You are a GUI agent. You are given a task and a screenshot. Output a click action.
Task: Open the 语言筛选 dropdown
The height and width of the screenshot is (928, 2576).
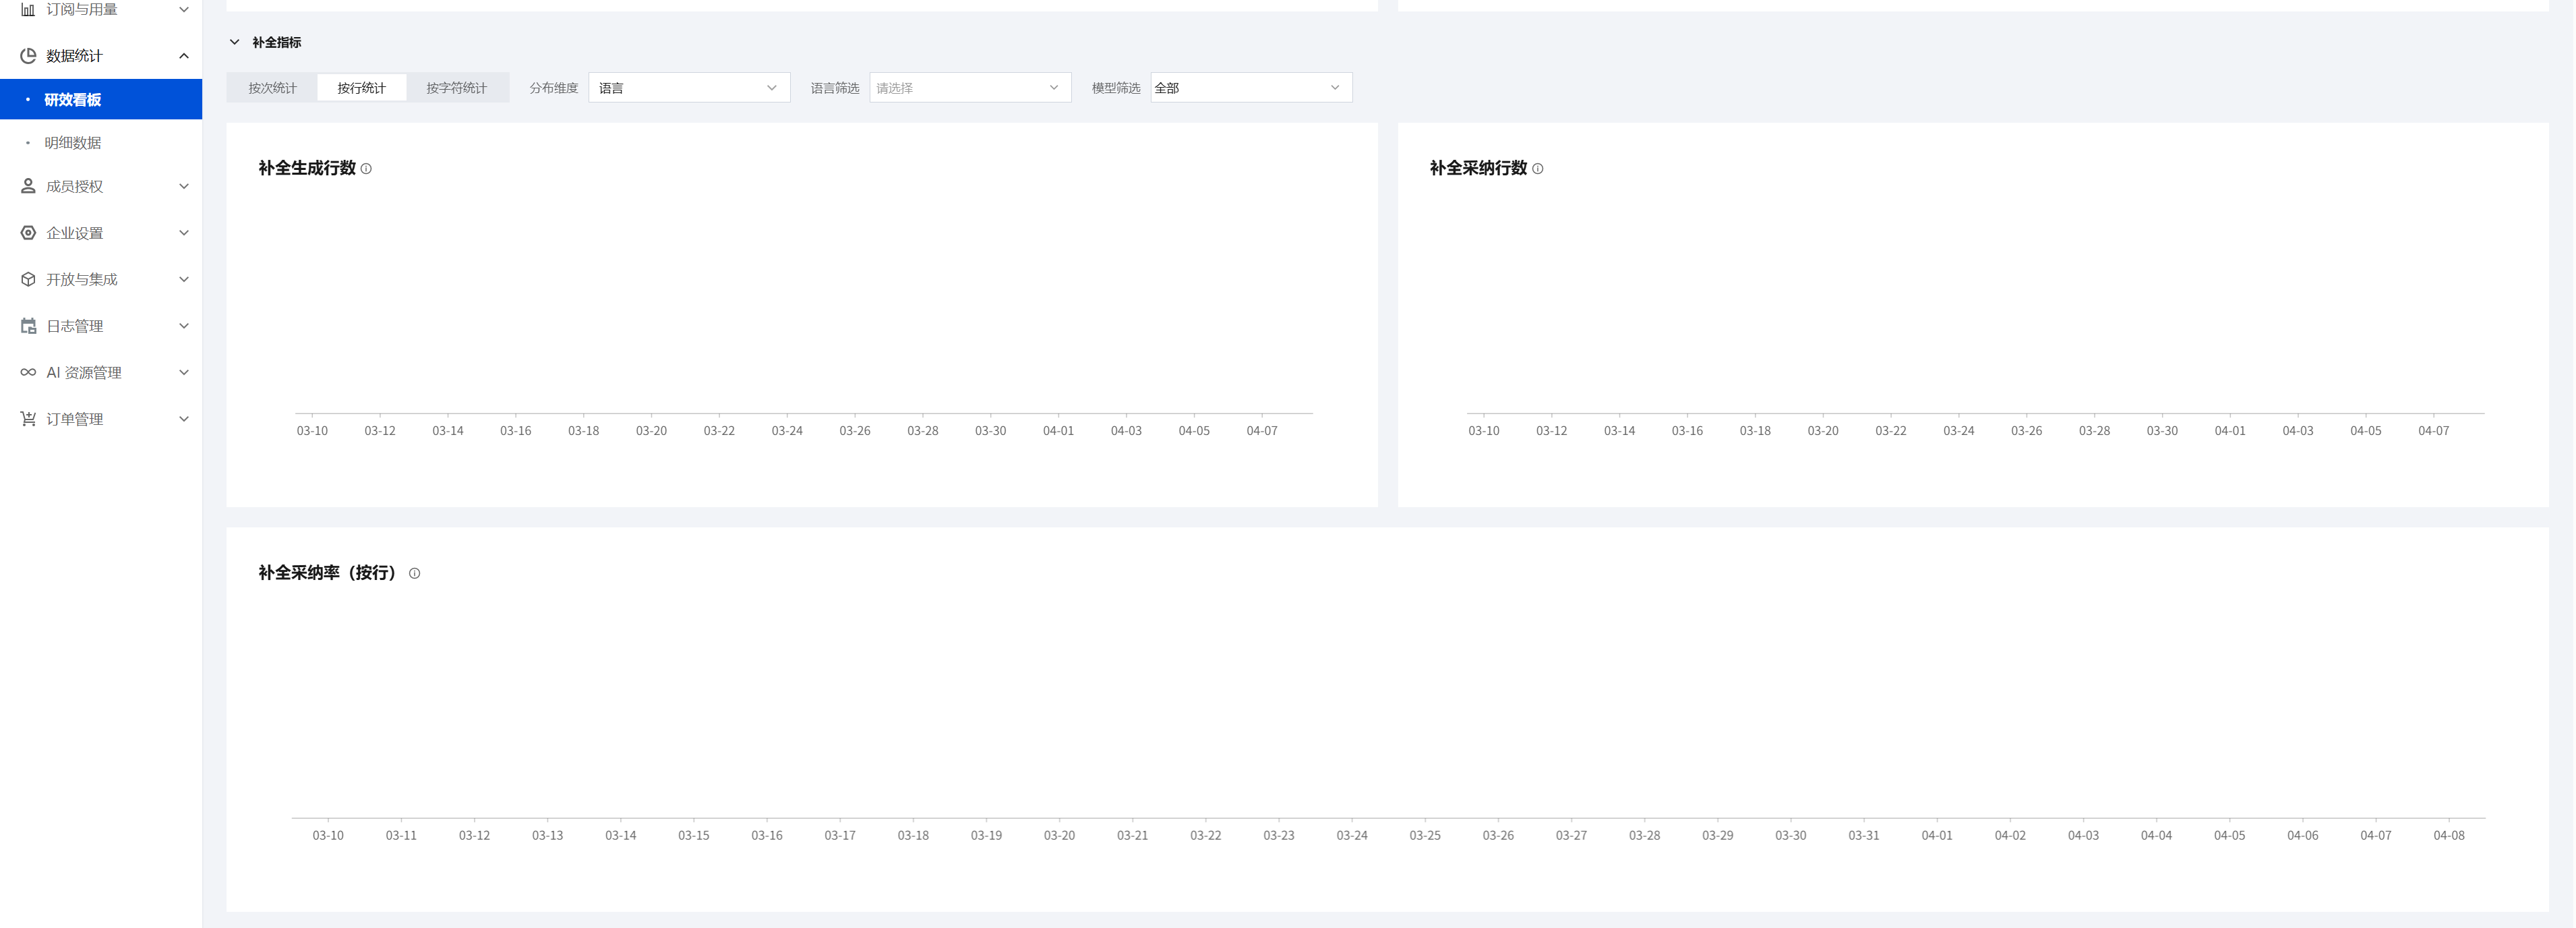[x=969, y=88]
